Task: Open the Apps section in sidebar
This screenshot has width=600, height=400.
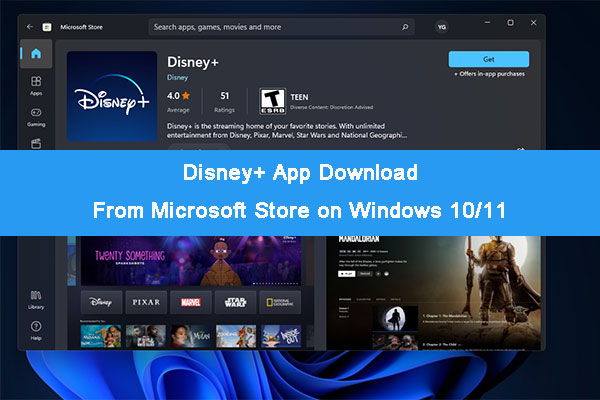Action: click(36, 85)
